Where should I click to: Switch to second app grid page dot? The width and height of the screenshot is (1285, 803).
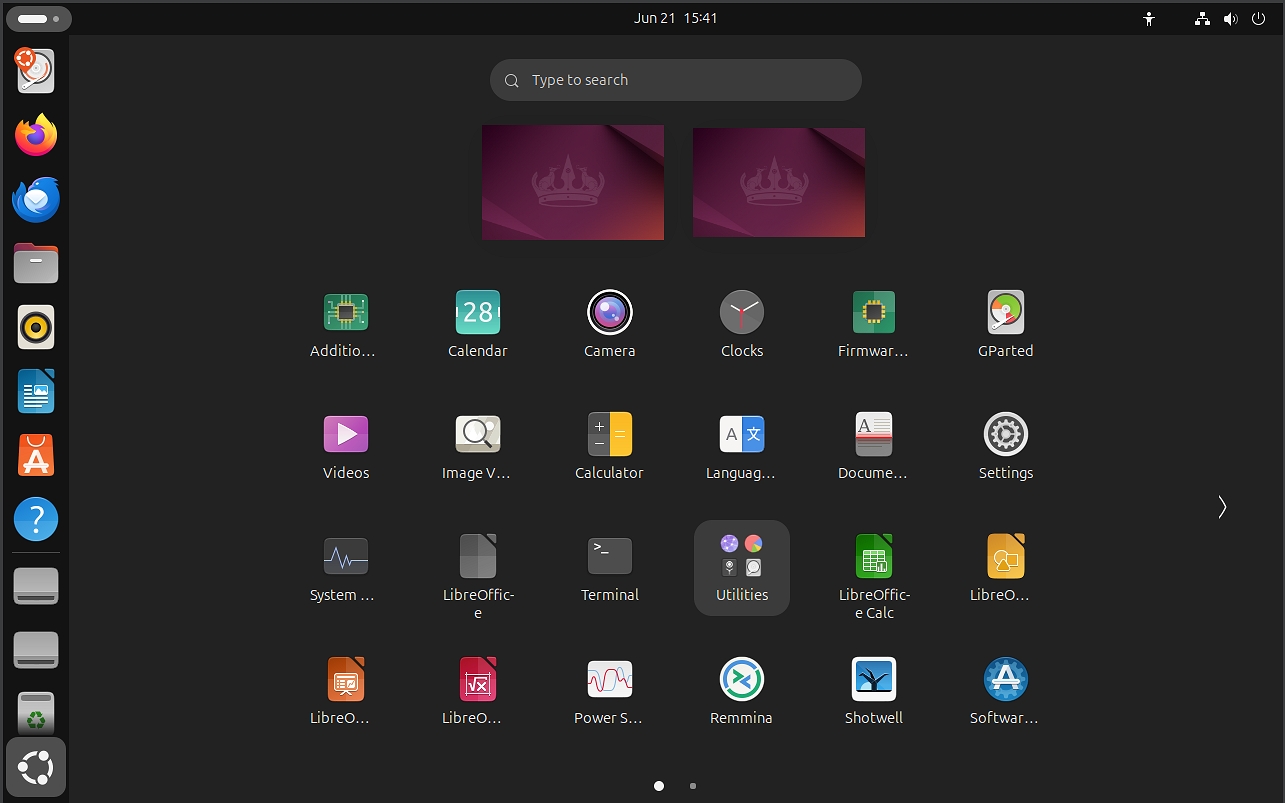coord(693,786)
